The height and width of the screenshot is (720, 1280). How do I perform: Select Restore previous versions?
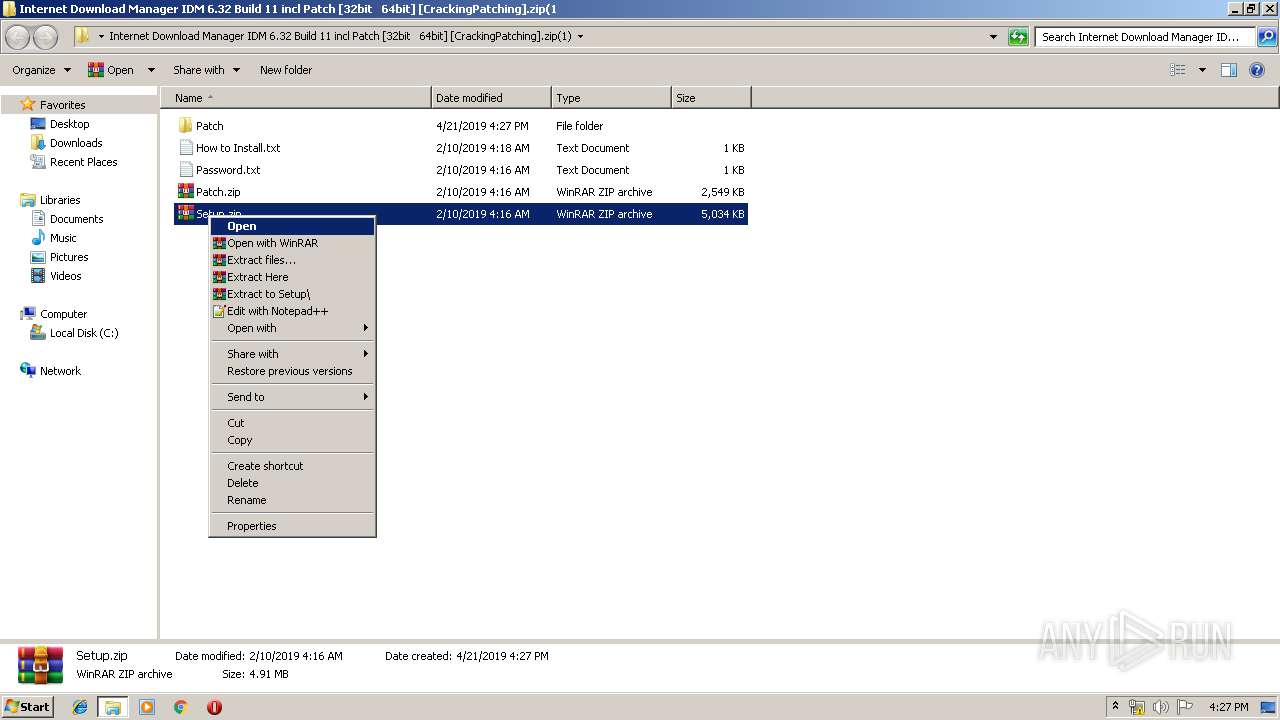coord(292,371)
